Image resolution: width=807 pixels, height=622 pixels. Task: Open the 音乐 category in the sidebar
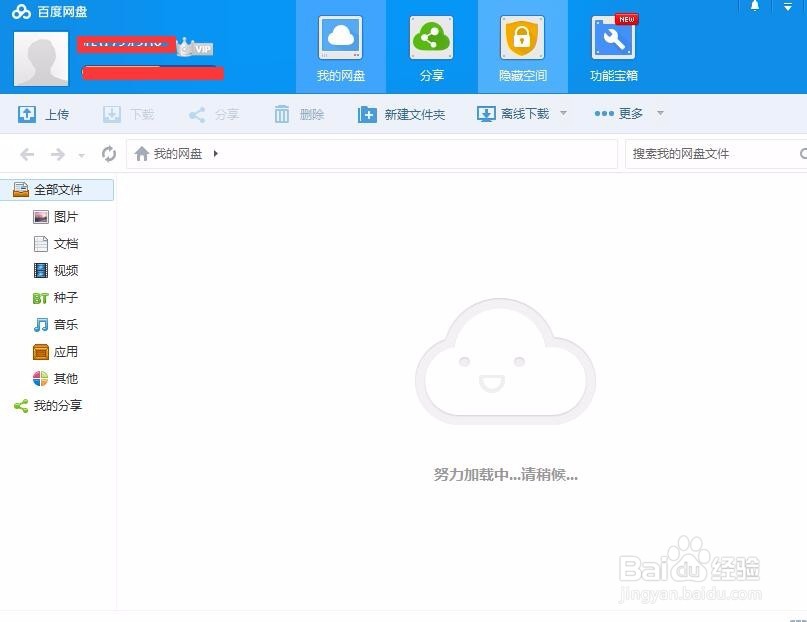[x=65, y=324]
